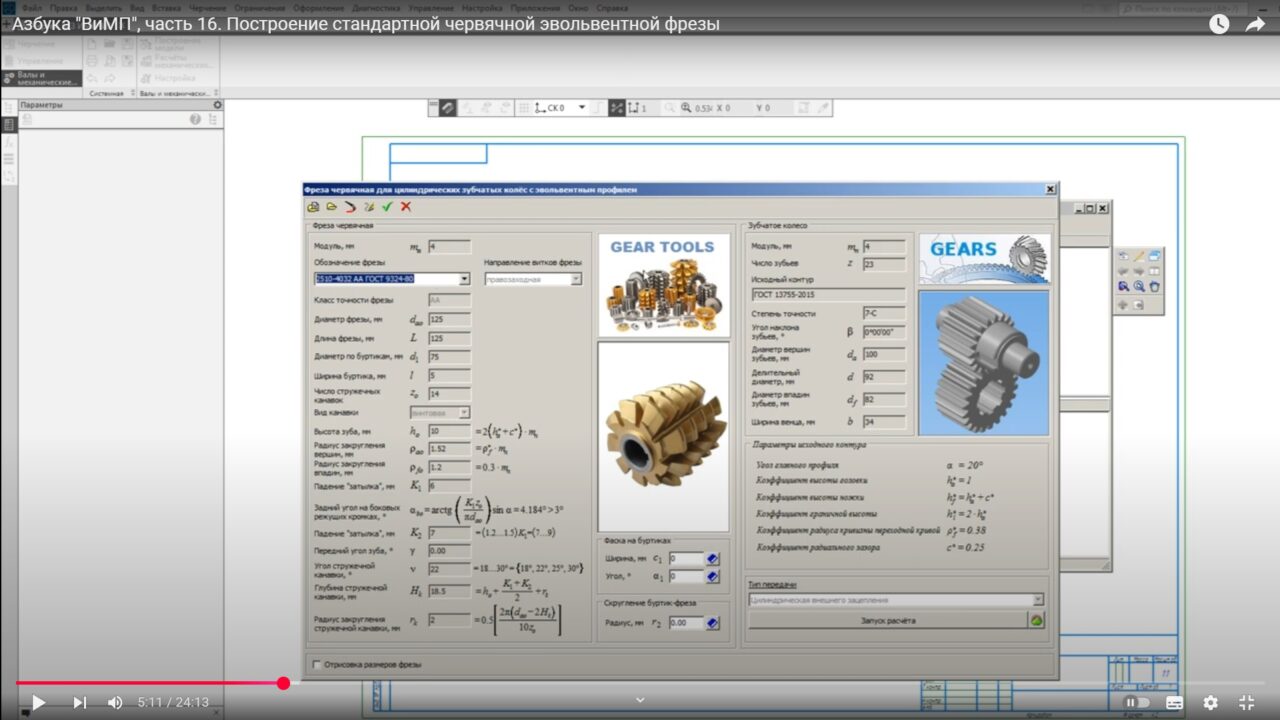Viewport: 1280px width, 720px height.
Task: Open the Файл menu
Action: [x=32, y=7]
